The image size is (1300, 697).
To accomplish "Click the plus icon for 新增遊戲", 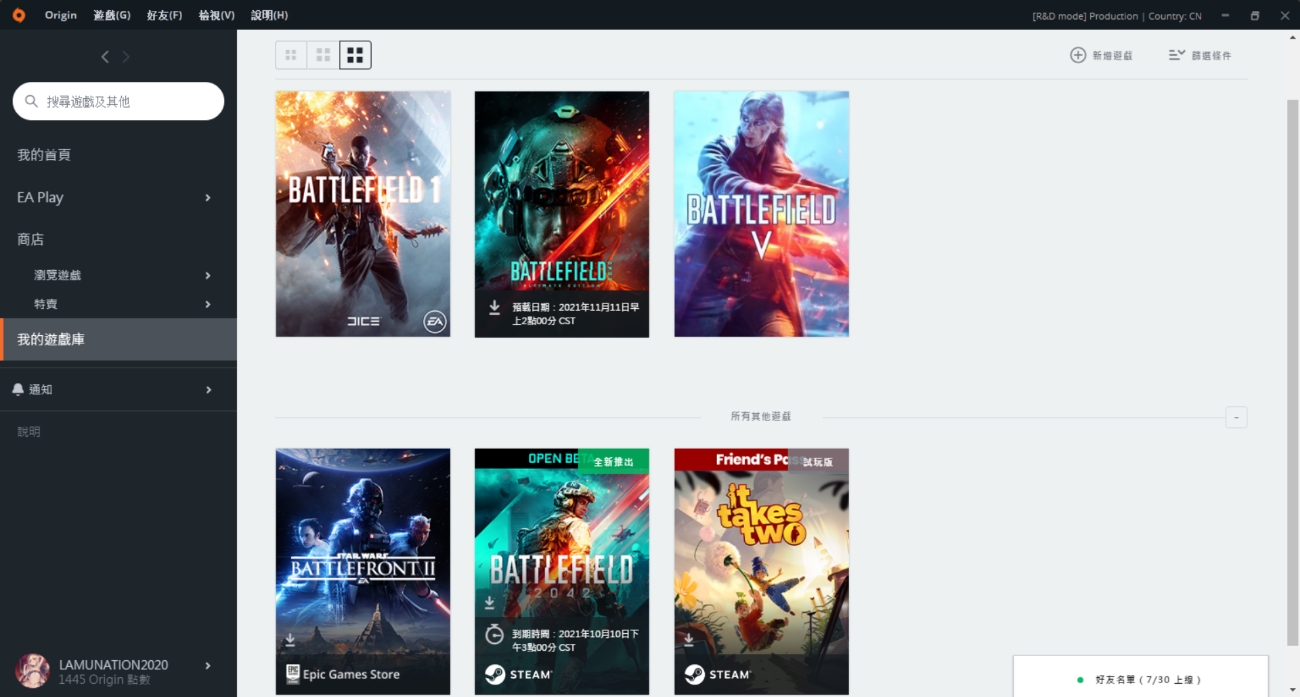I will [x=1078, y=55].
